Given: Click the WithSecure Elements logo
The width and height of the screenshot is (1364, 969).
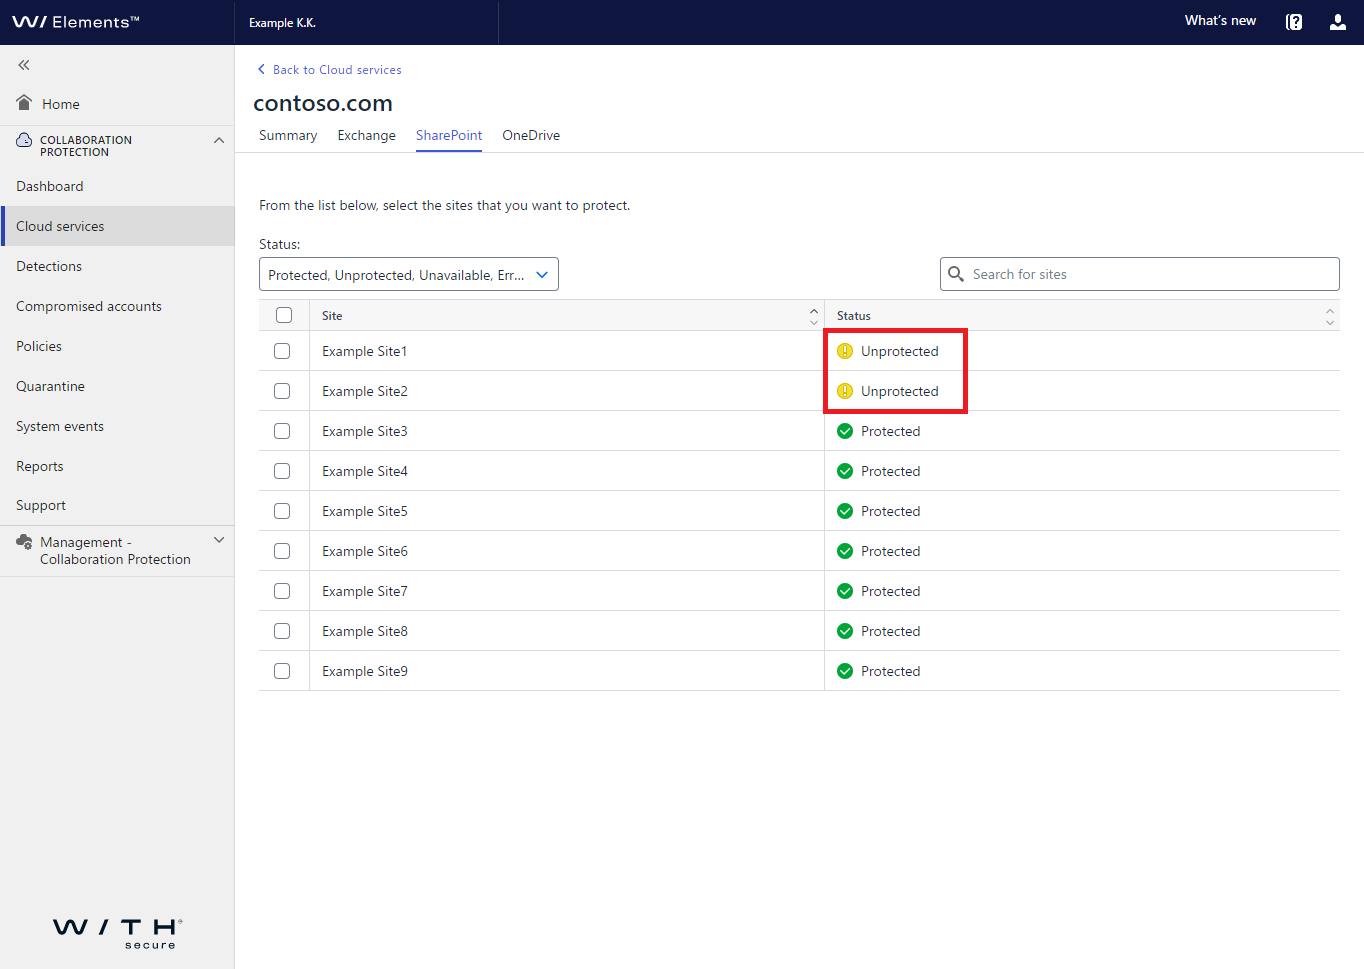Looking at the screenshot, I should 76,22.
